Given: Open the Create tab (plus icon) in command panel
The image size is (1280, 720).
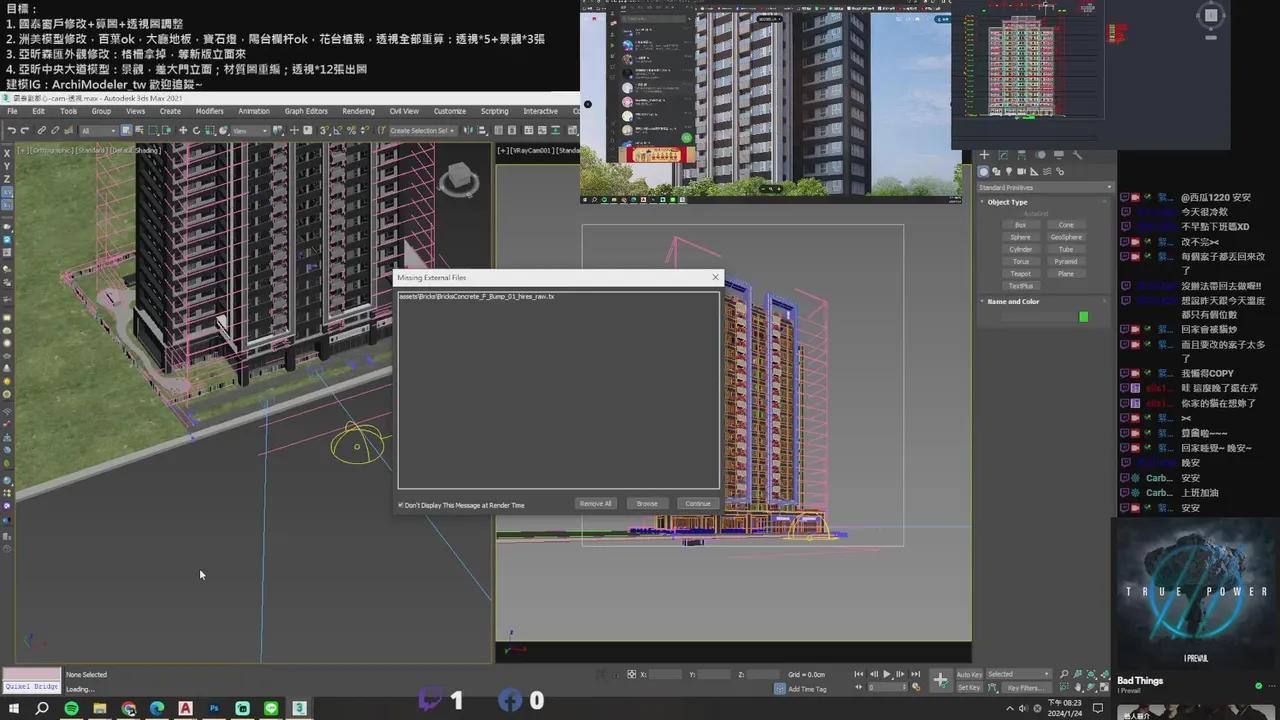Looking at the screenshot, I should tap(985, 155).
